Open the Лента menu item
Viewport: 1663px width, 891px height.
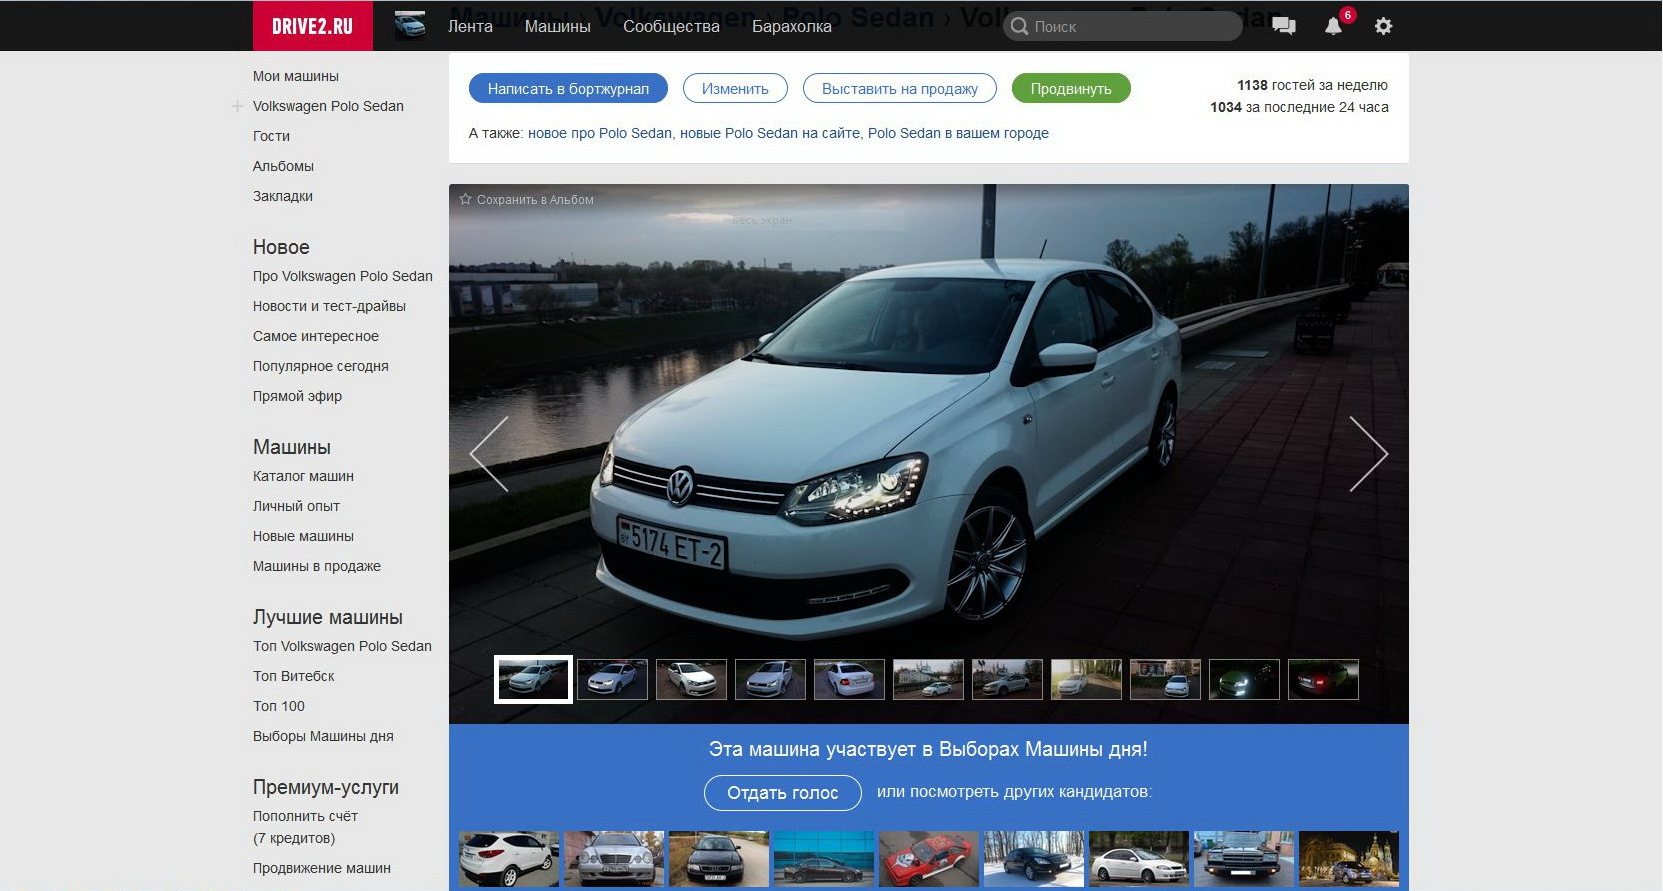pos(470,26)
